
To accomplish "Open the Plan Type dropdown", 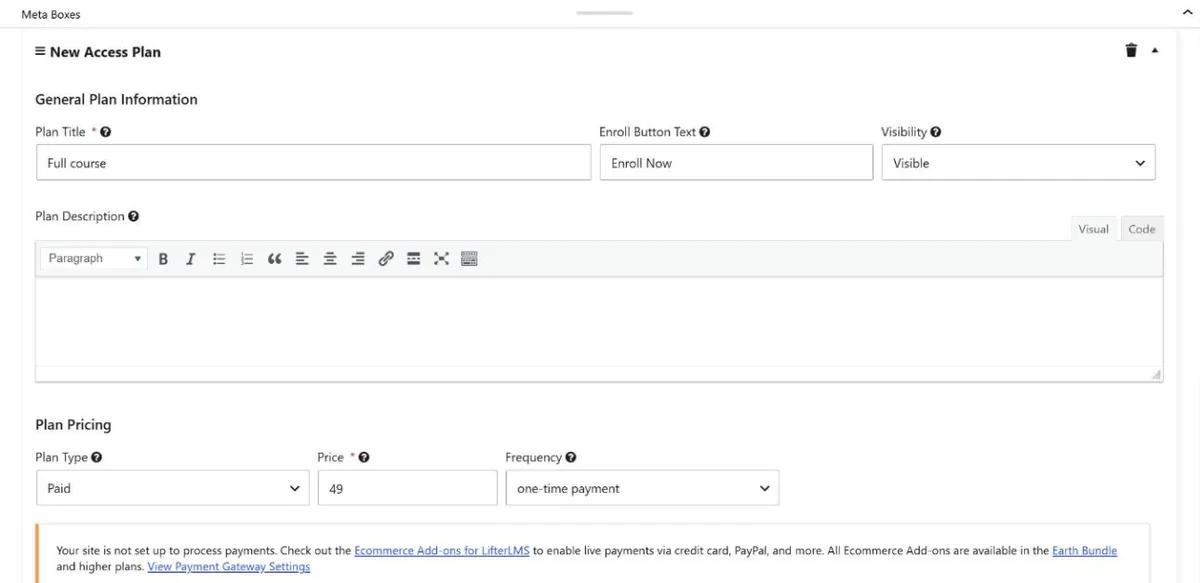I will click(x=172, y=488).
